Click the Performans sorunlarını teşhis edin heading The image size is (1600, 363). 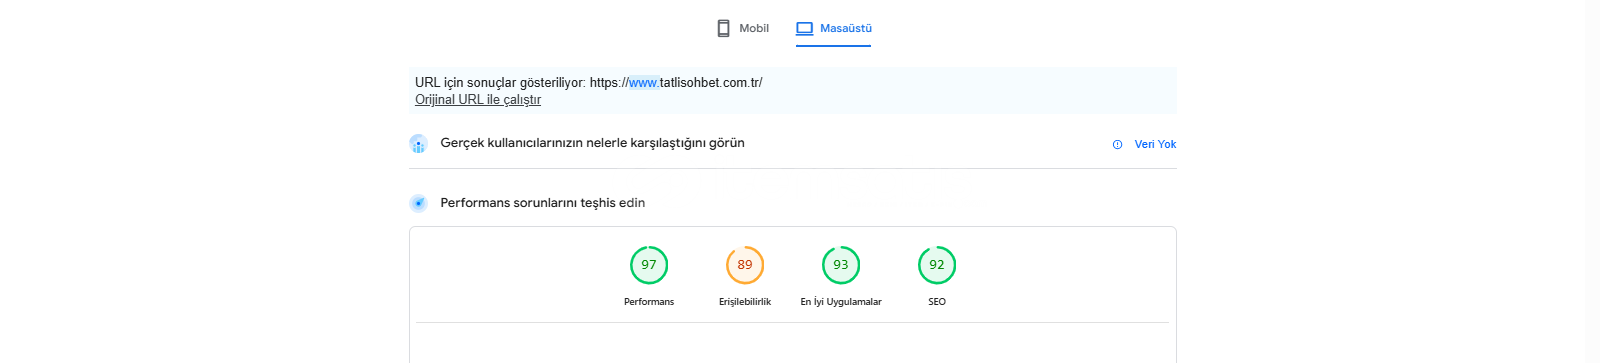[542, 203]
